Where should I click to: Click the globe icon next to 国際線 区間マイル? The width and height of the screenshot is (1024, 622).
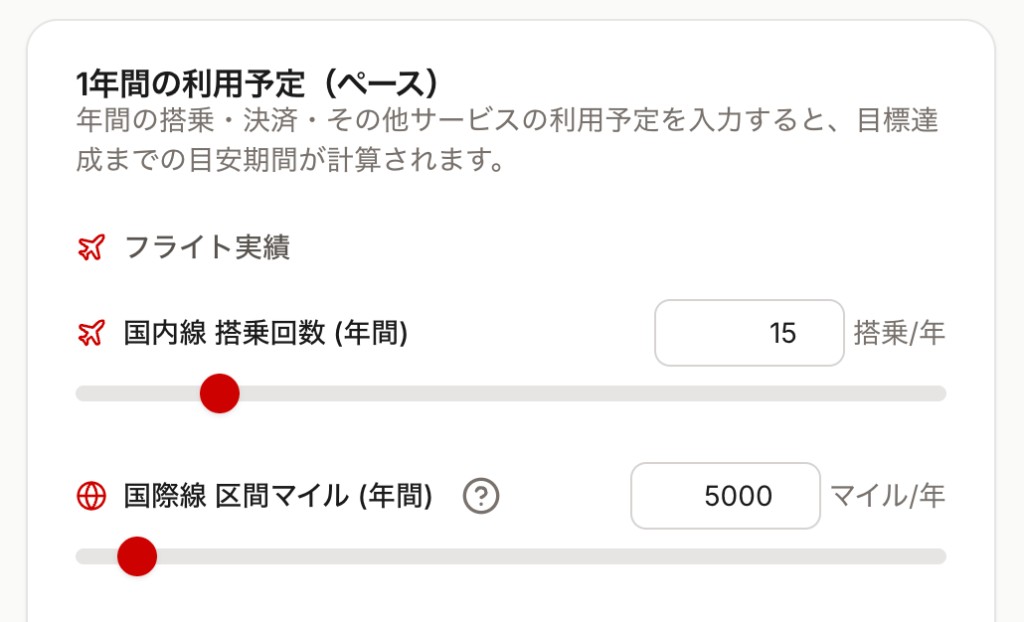coord(91,496)
